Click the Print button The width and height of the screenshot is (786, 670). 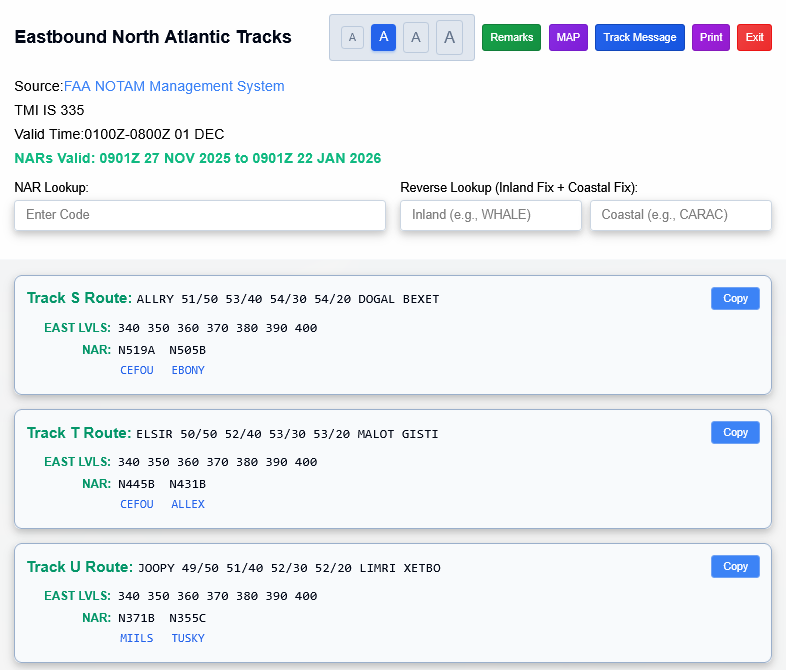[x=711, y=38]
